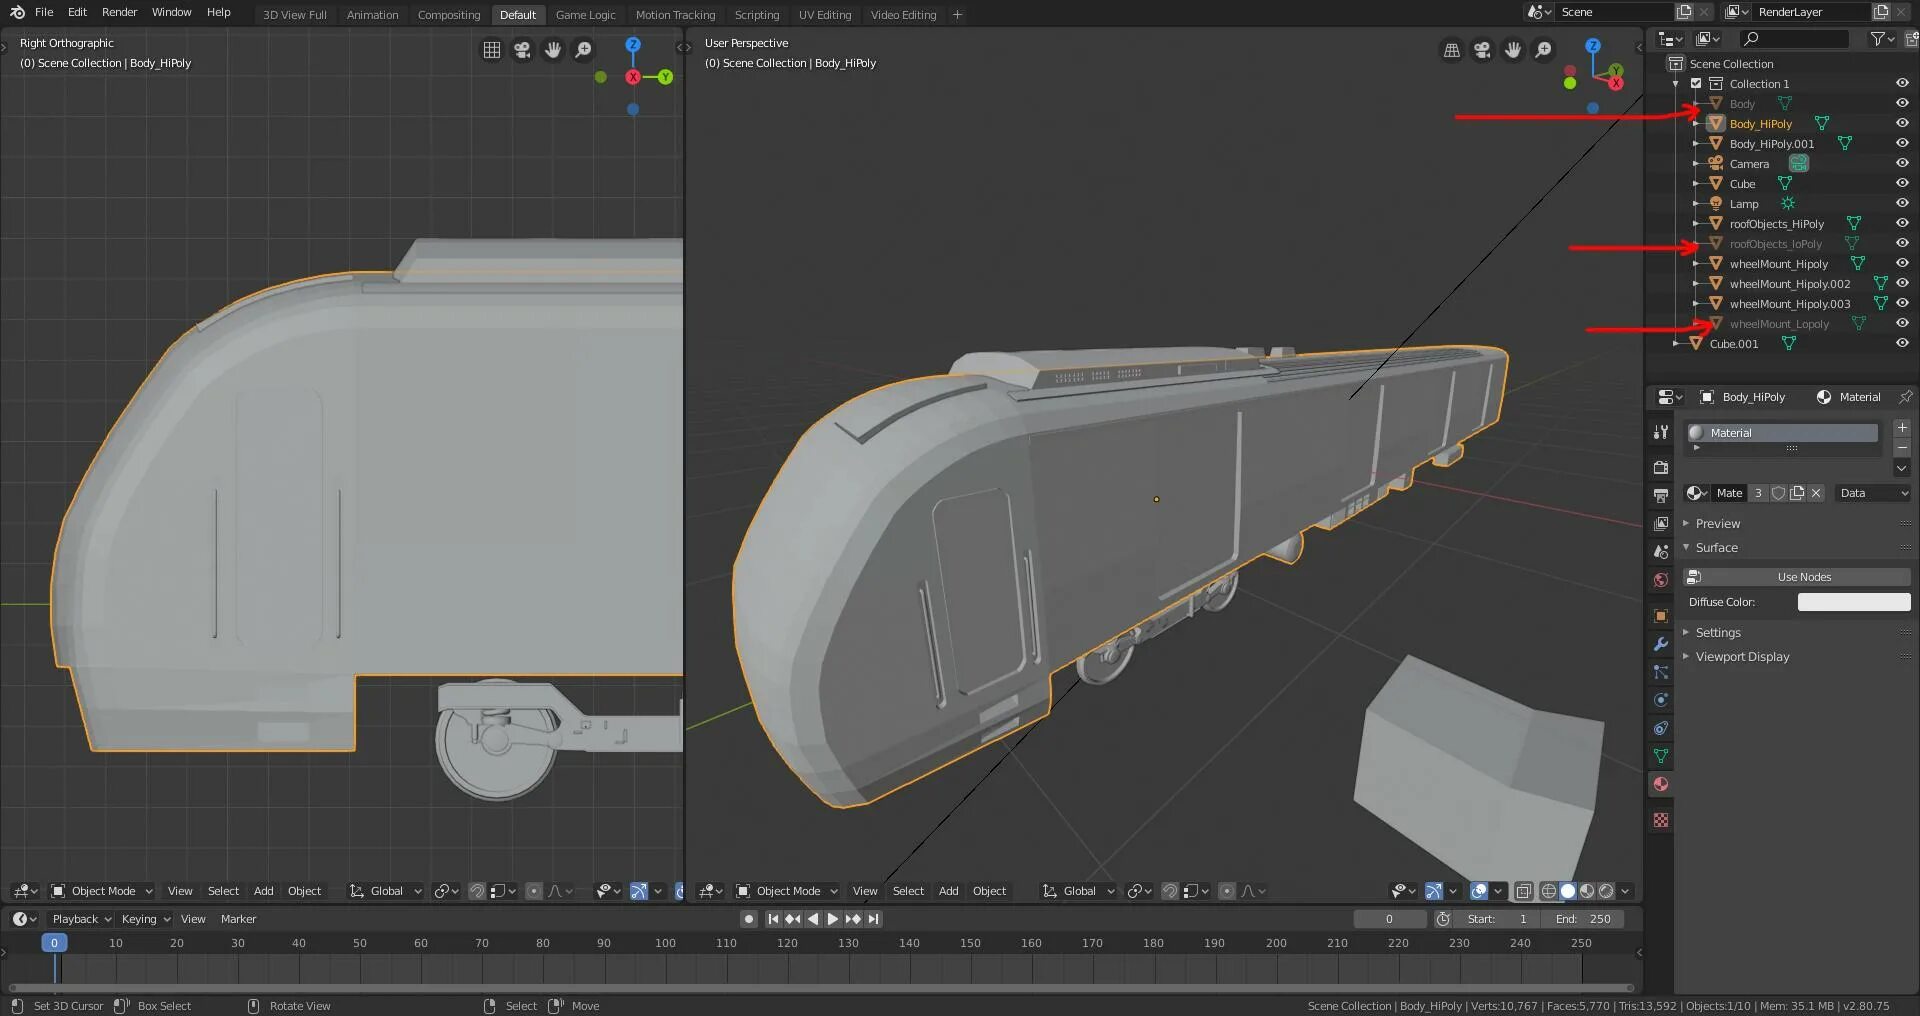
Task: Open the Diffuse Color swatch
Action: pos(1853,602)
